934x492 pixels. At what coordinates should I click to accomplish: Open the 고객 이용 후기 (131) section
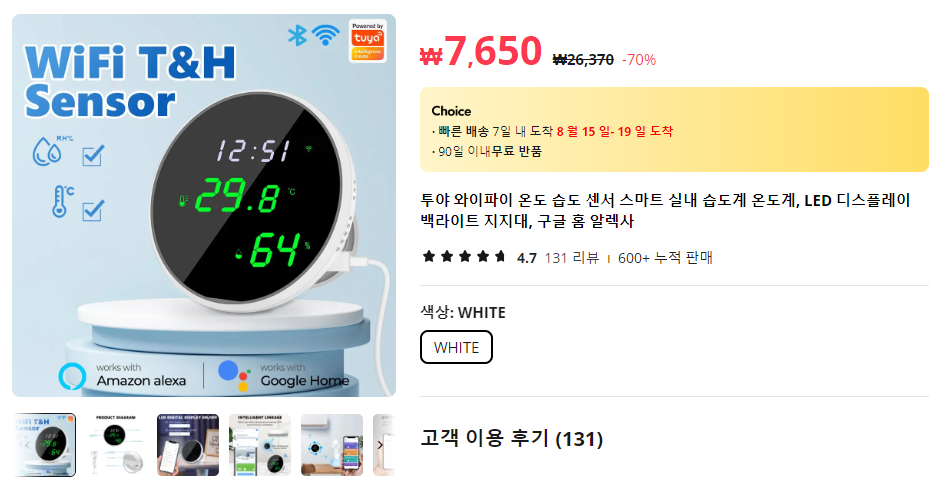click(x=512, y=438)
